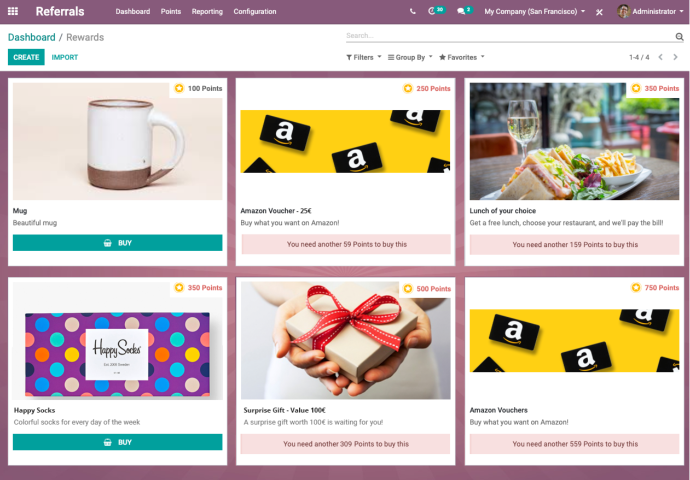Open the Points menu

click(x=171, y=11)
